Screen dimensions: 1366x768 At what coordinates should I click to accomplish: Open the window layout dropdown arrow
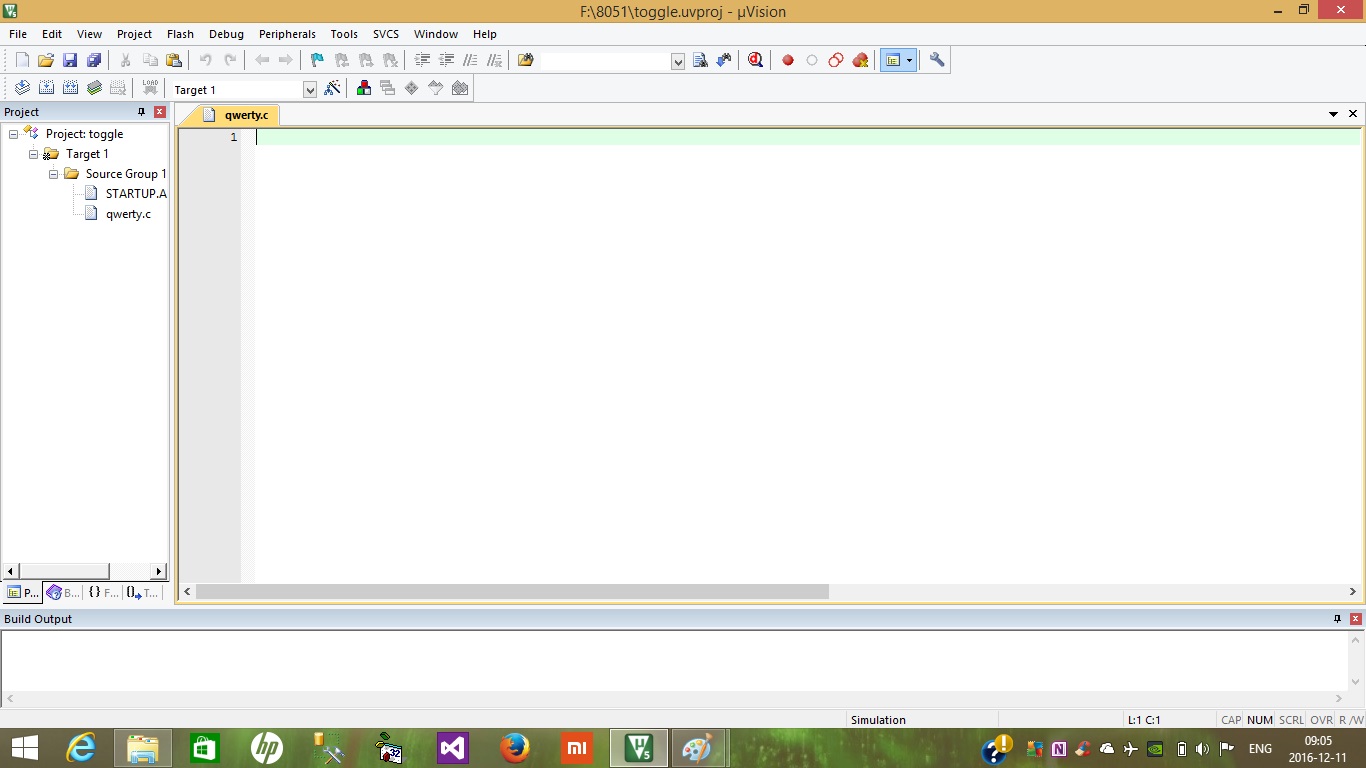[909, 59]
